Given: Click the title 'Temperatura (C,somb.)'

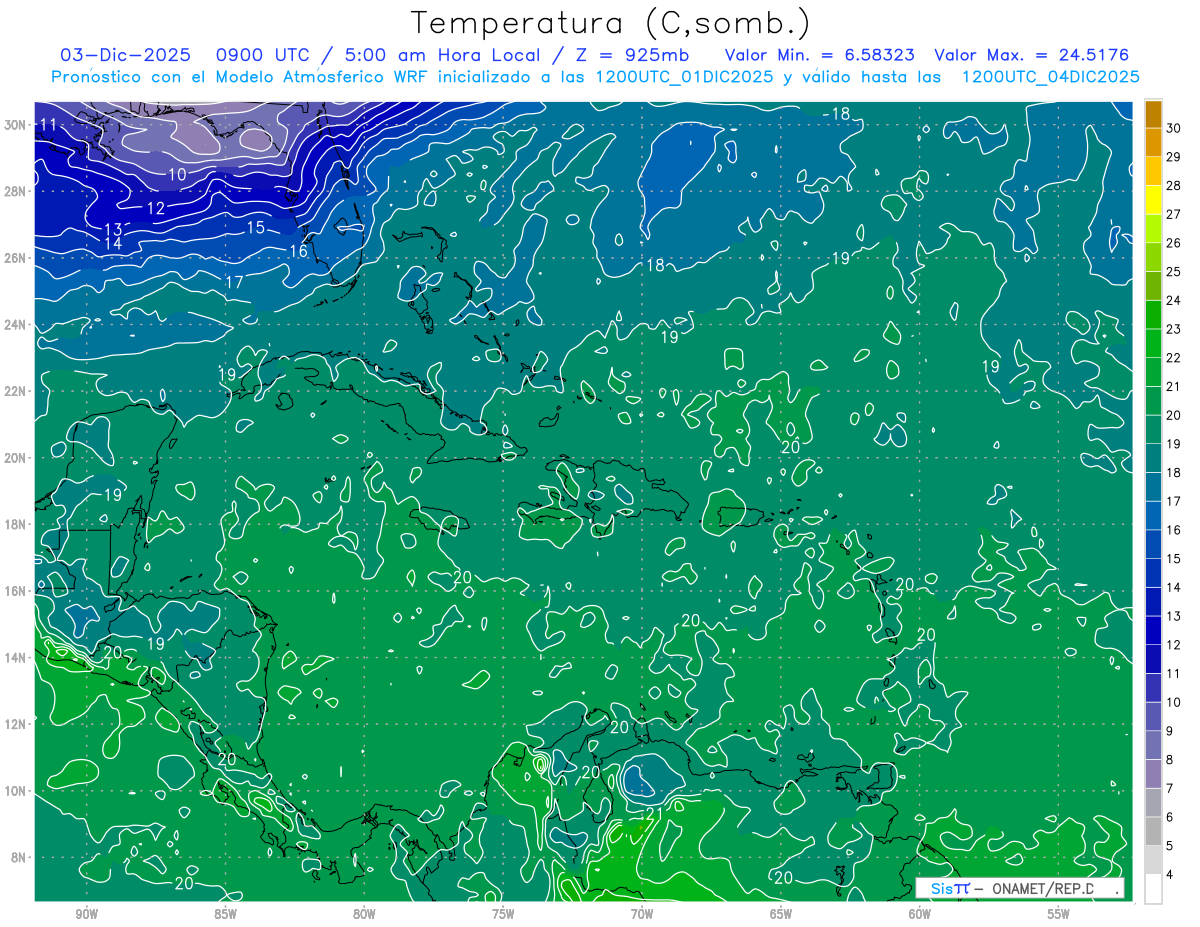Looking at the screenshot, I should point(611,22).
